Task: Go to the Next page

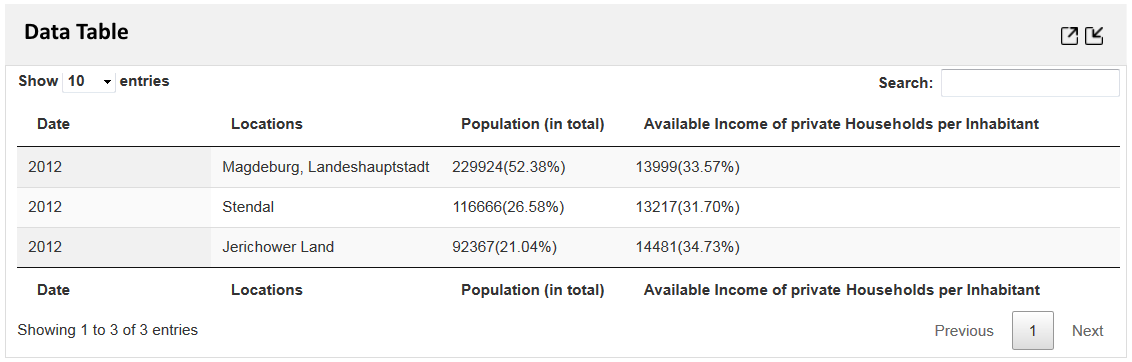Action: [1087, 331]
